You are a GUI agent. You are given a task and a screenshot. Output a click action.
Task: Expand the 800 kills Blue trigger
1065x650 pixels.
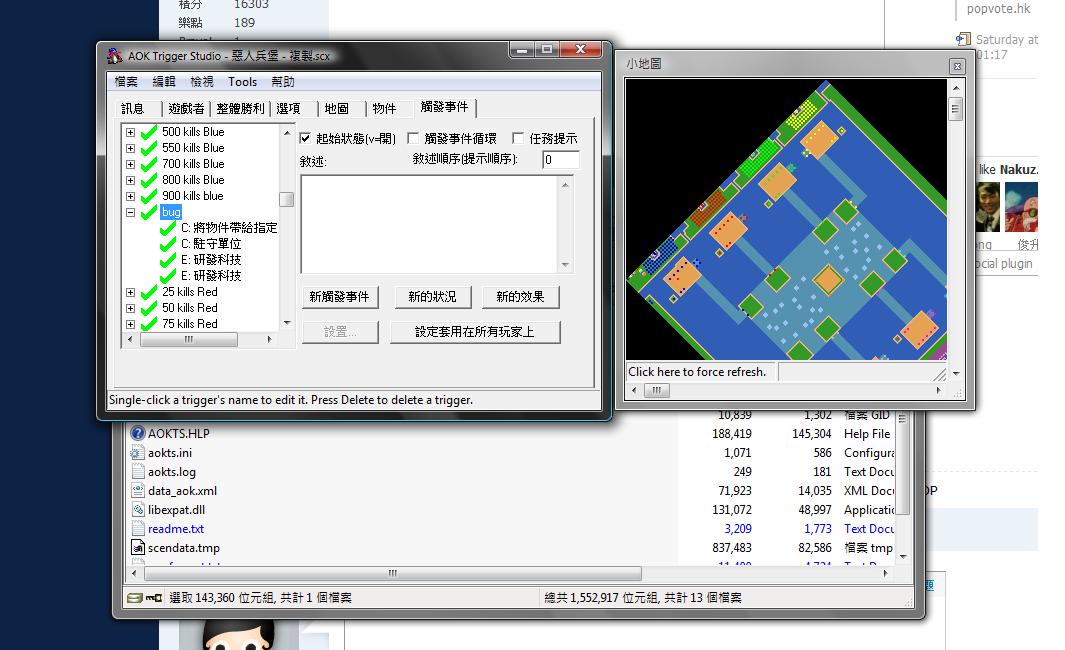coord(130,181)
